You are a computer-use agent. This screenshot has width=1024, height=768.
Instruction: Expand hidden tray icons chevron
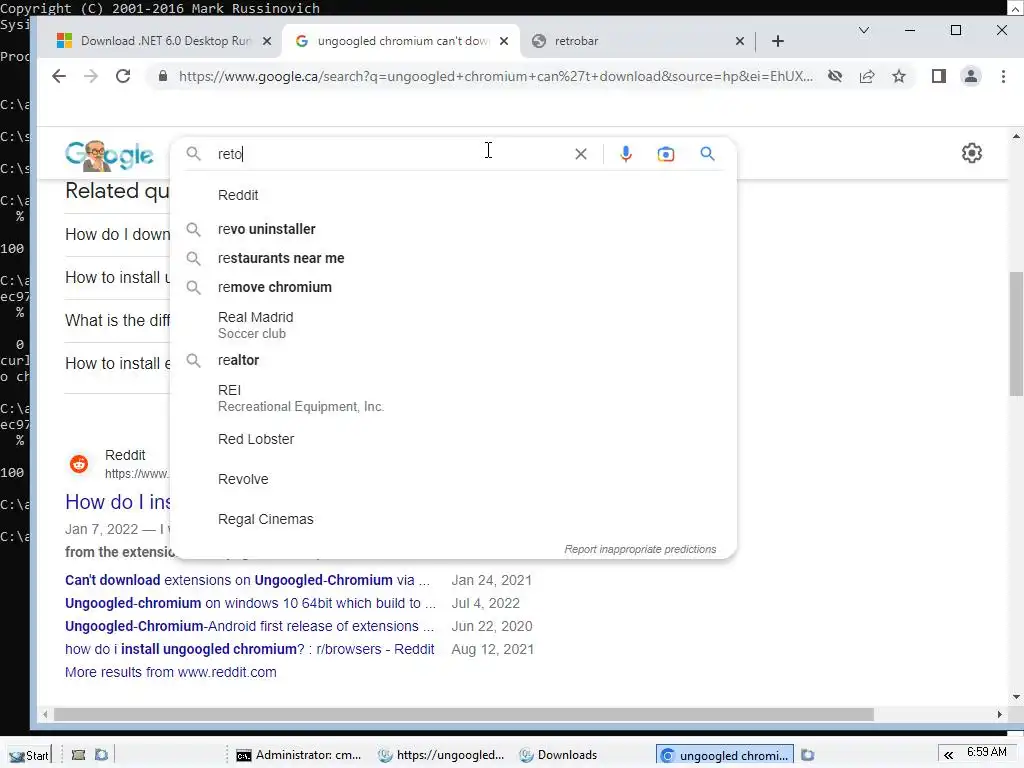948,755
